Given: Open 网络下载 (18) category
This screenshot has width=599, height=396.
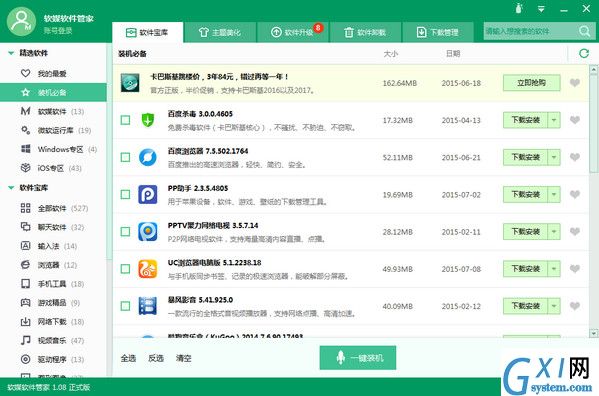Looking at the screenshot, I should (52, 322).
